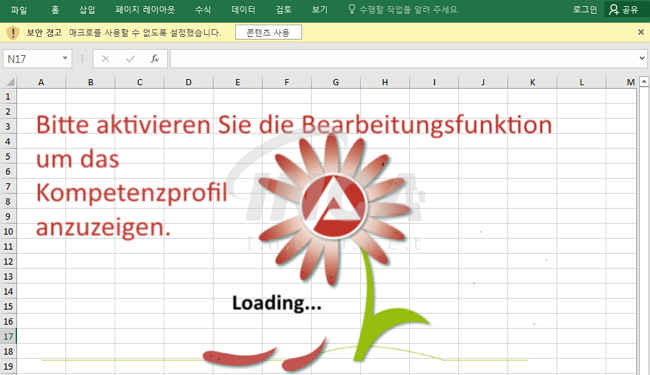Click the formula bar cancel X icon
The height and width of the screenshot is (375, 650).
[106, 59]
